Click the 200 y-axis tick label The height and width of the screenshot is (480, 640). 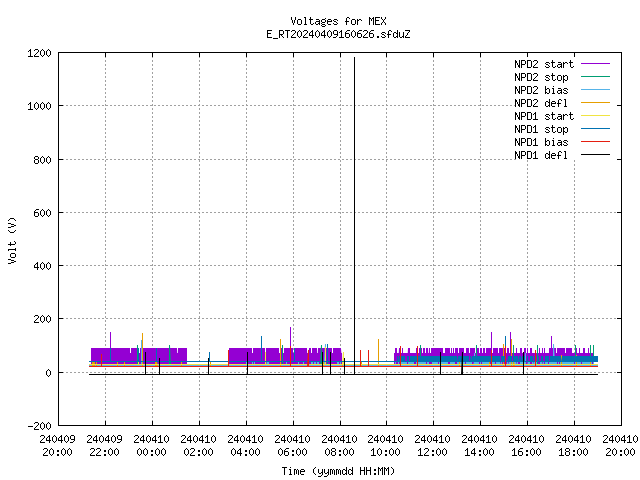(x=42, y=319)
